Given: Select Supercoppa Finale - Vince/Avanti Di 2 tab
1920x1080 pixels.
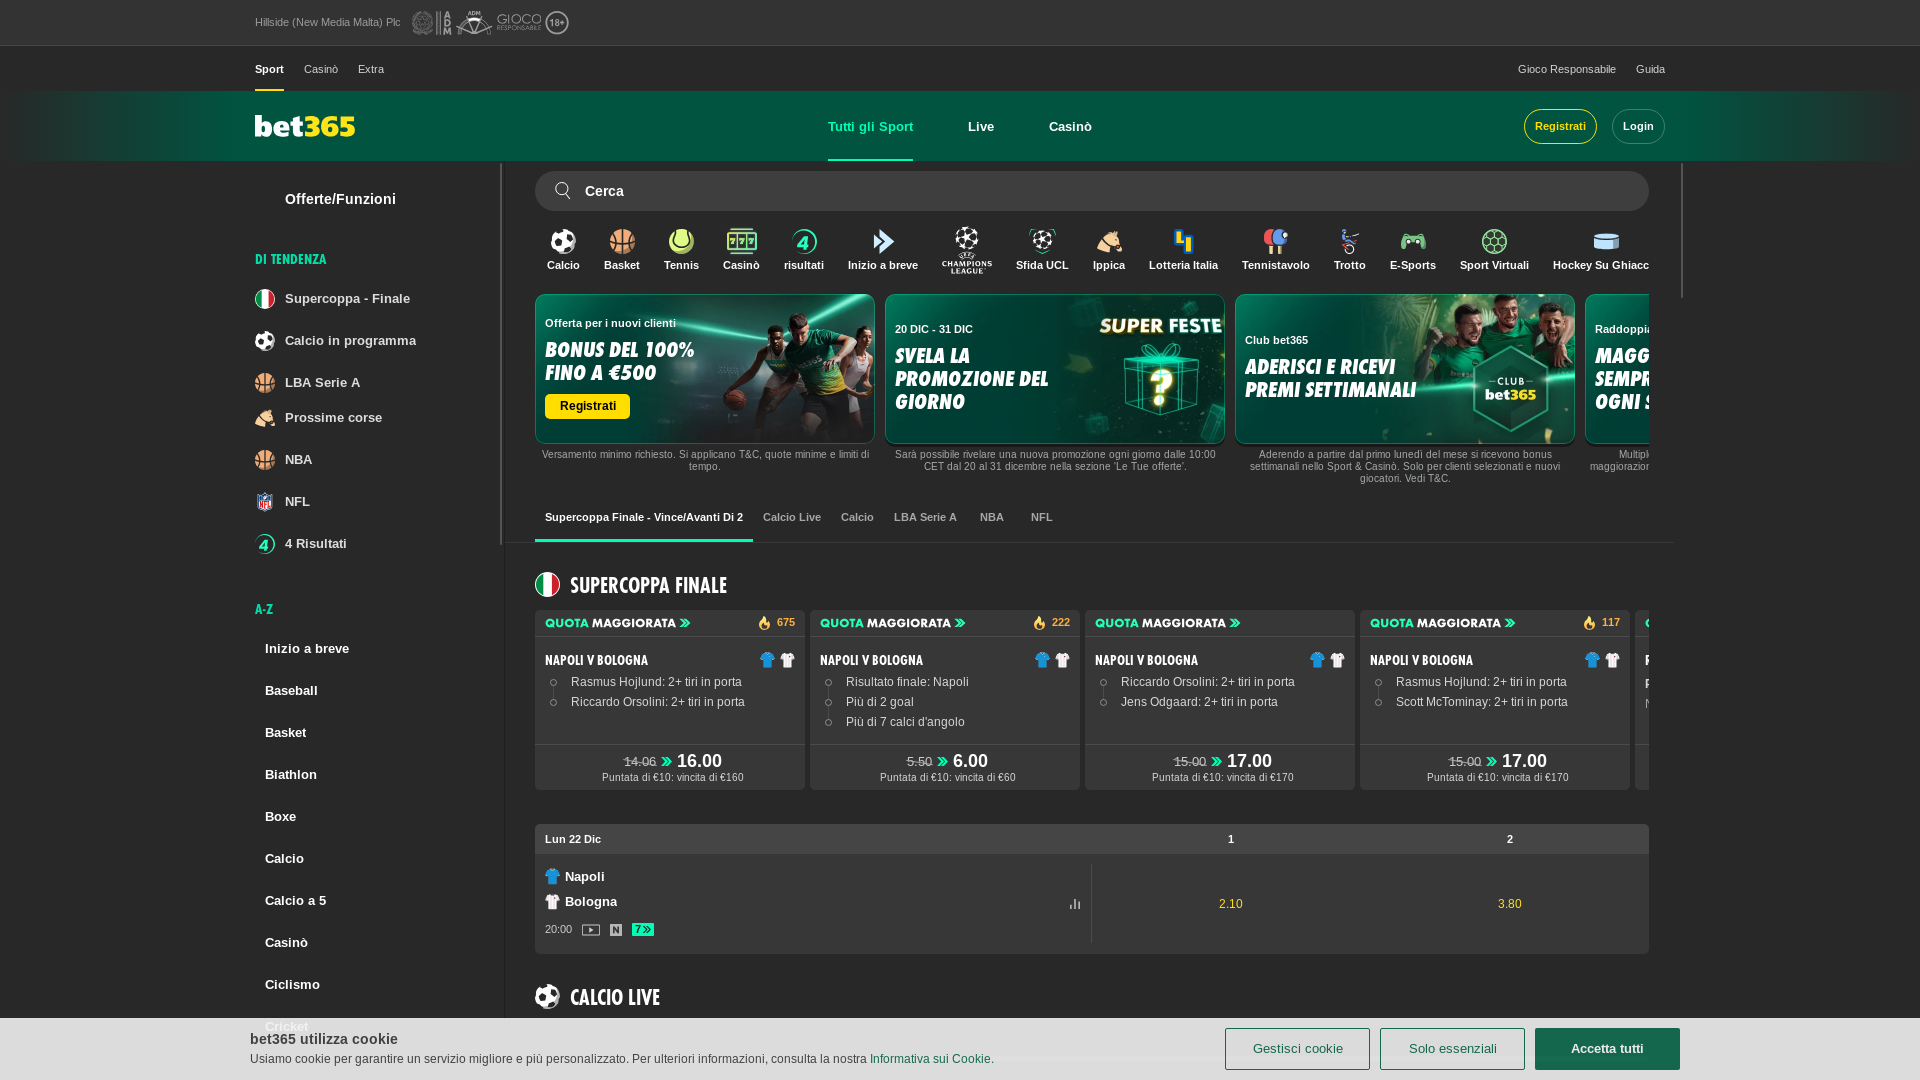Looking at the screenshot, I should tap(644, 518).
